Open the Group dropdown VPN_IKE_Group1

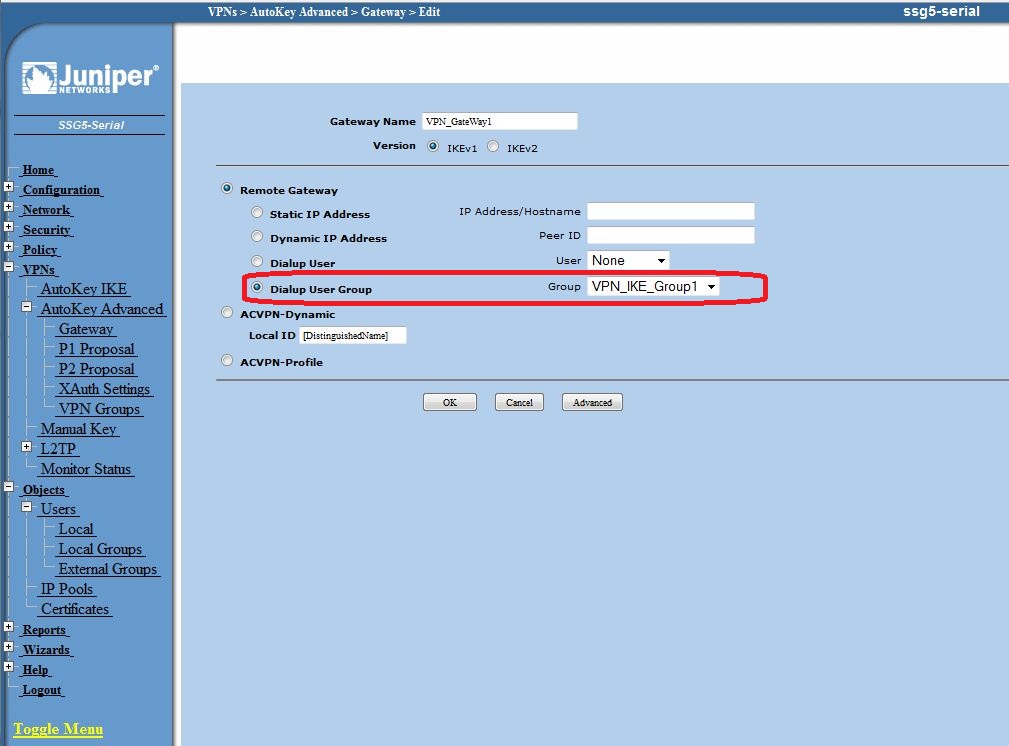click(653, 286)
